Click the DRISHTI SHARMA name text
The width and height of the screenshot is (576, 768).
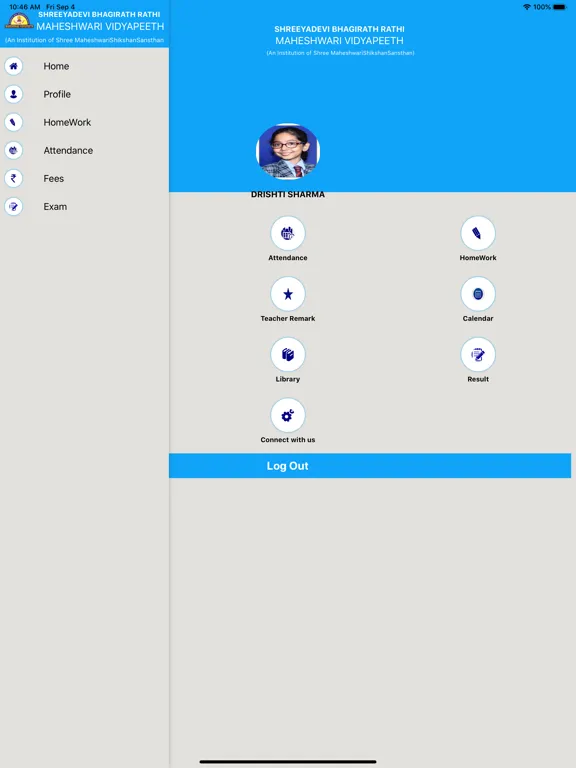[x=288, y=194]
